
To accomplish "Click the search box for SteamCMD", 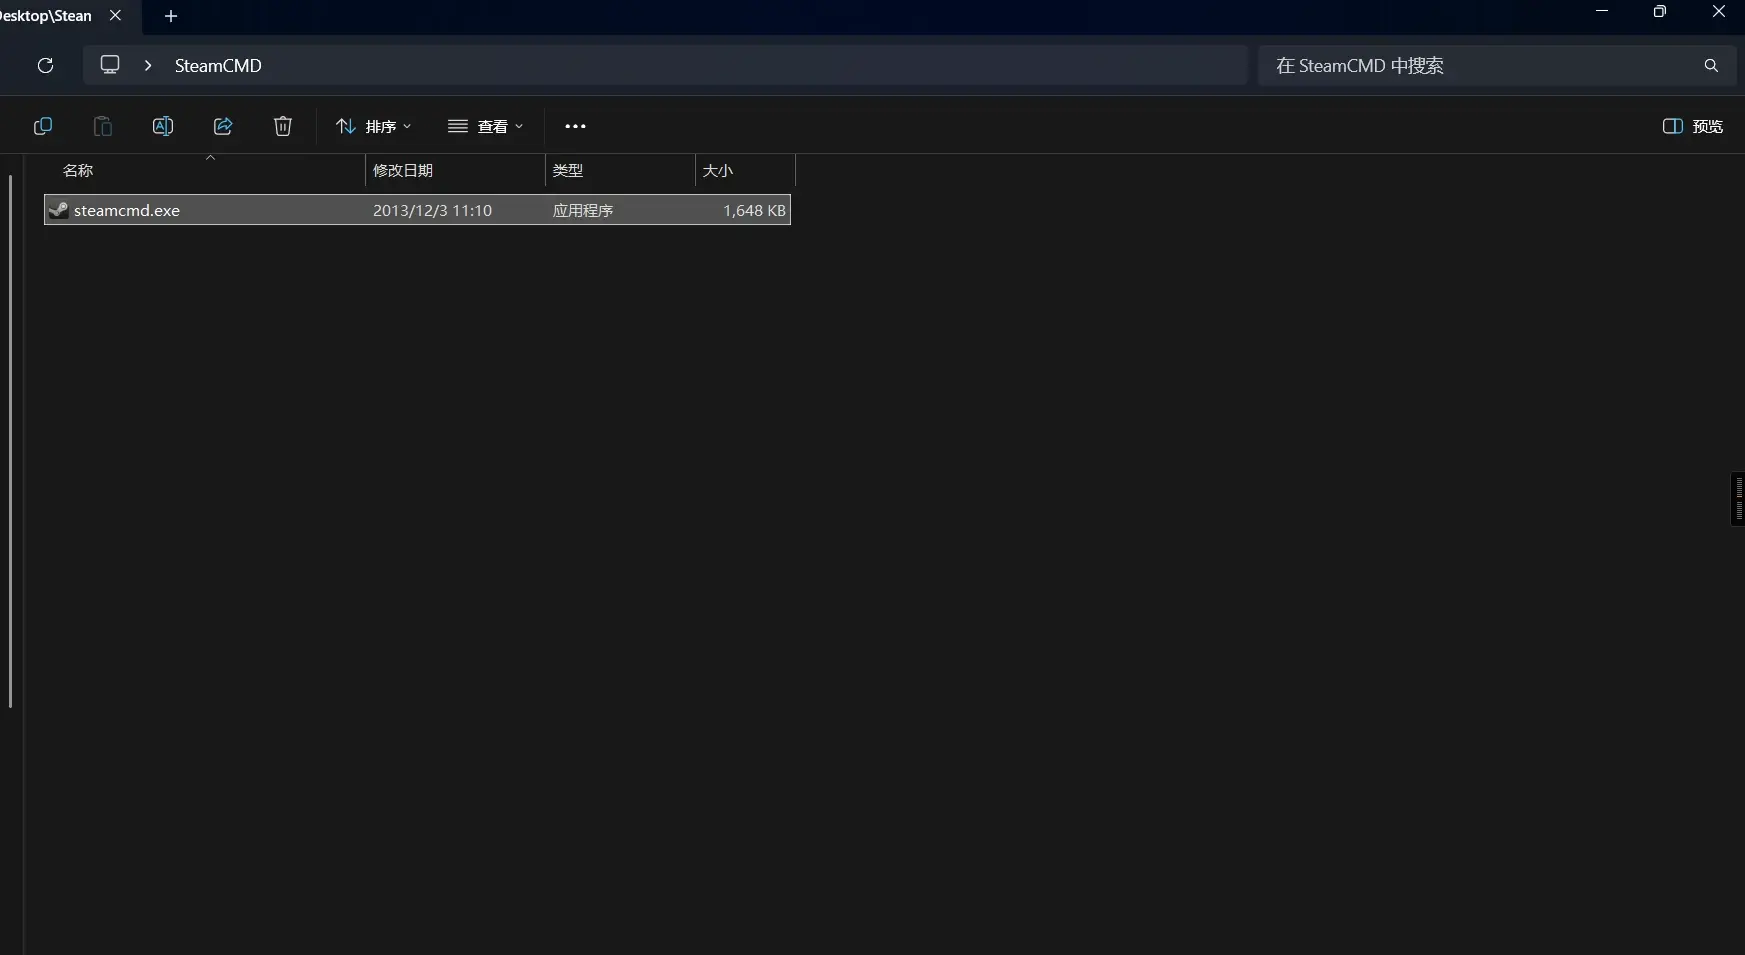I will 1497,65.
